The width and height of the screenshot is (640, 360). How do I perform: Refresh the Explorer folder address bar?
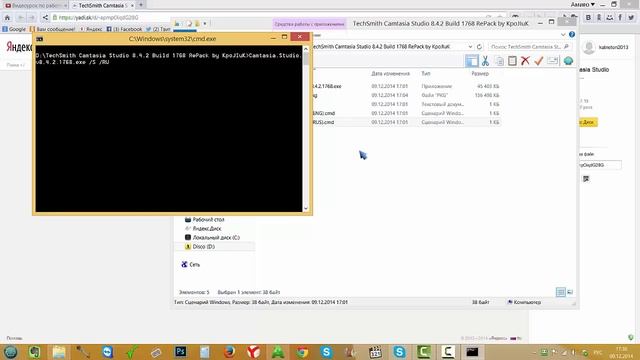479,47
